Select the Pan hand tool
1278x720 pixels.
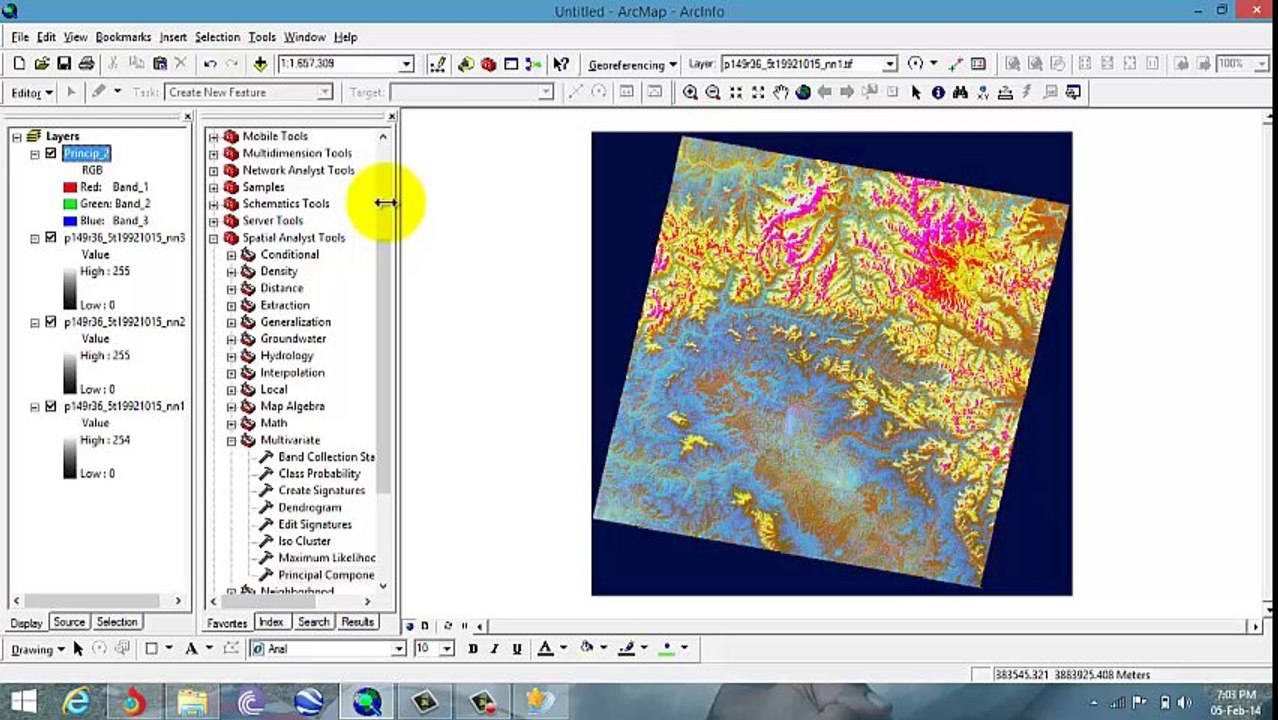tap(780, 92)
